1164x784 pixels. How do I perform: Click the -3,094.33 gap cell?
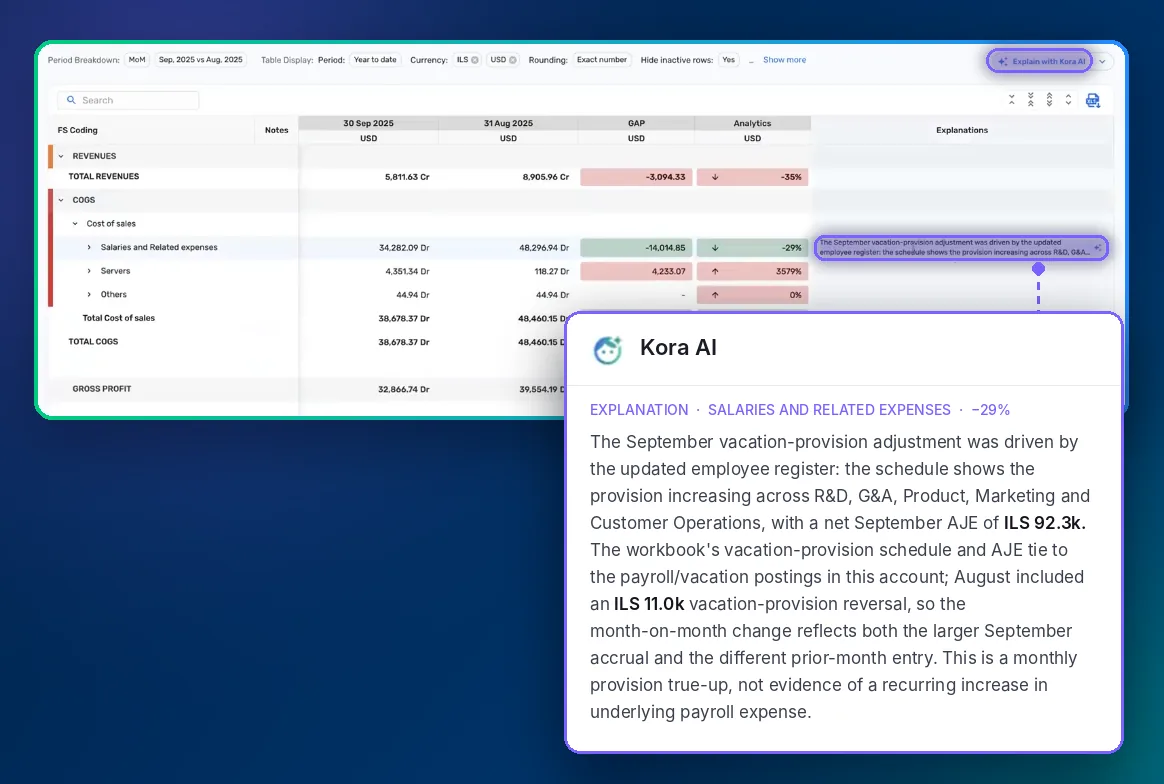coord(636,177)
